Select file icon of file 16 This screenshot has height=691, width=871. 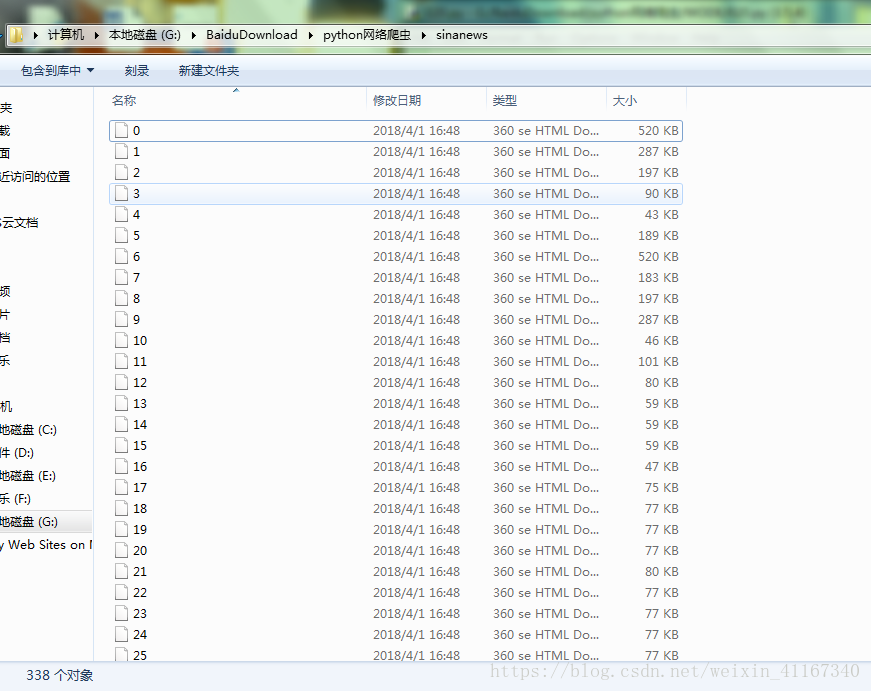121,467
